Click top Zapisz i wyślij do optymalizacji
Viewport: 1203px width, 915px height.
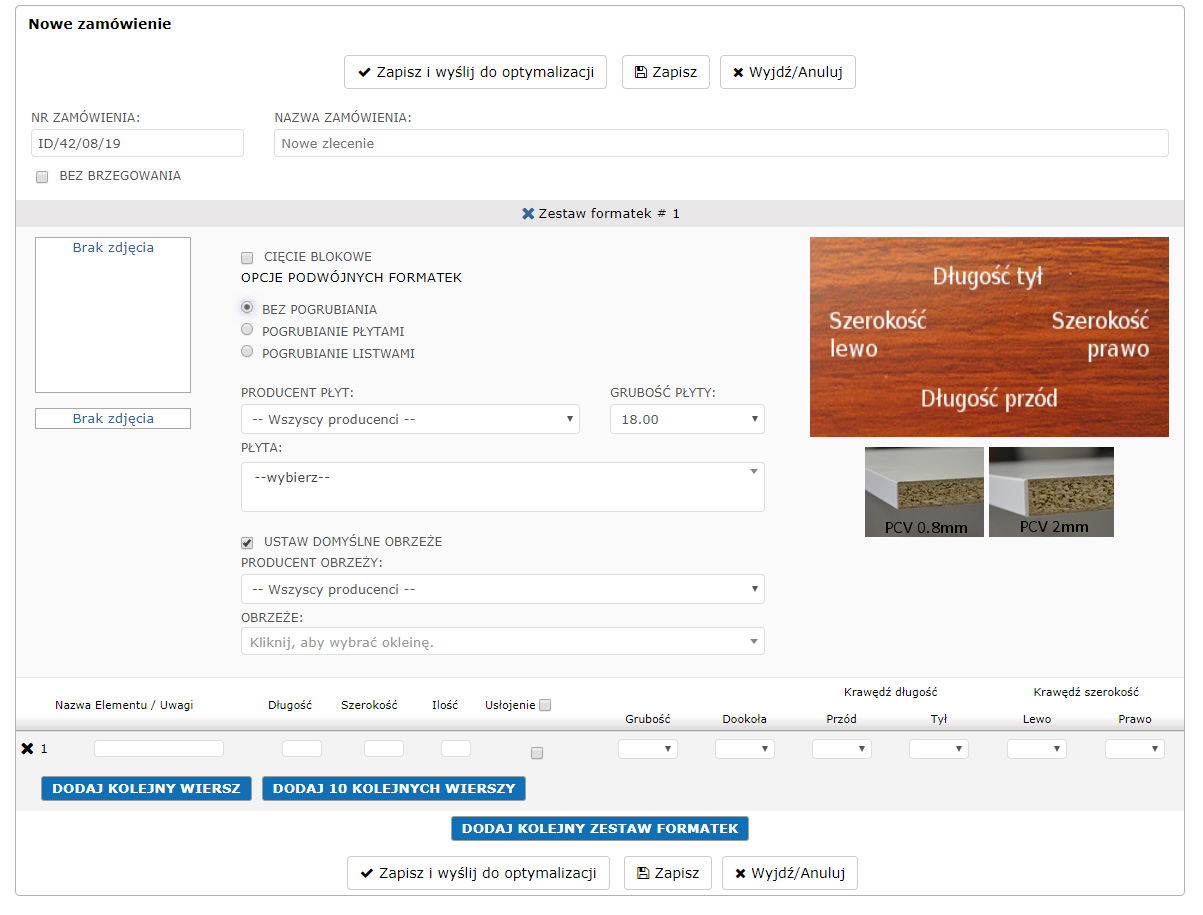click(475, 72)
